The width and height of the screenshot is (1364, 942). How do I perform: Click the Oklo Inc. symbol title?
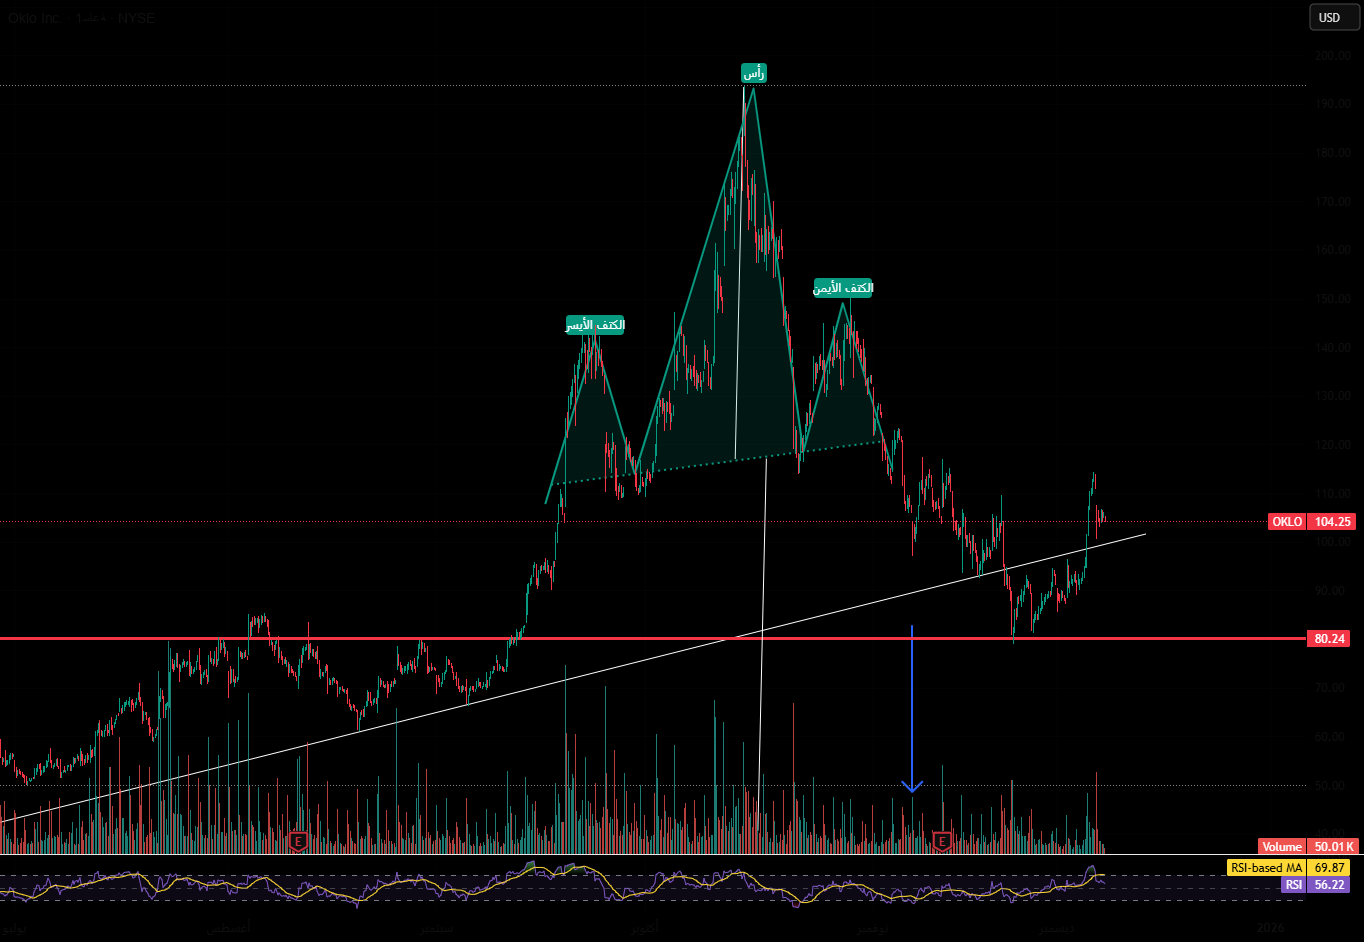click(36, 18)
